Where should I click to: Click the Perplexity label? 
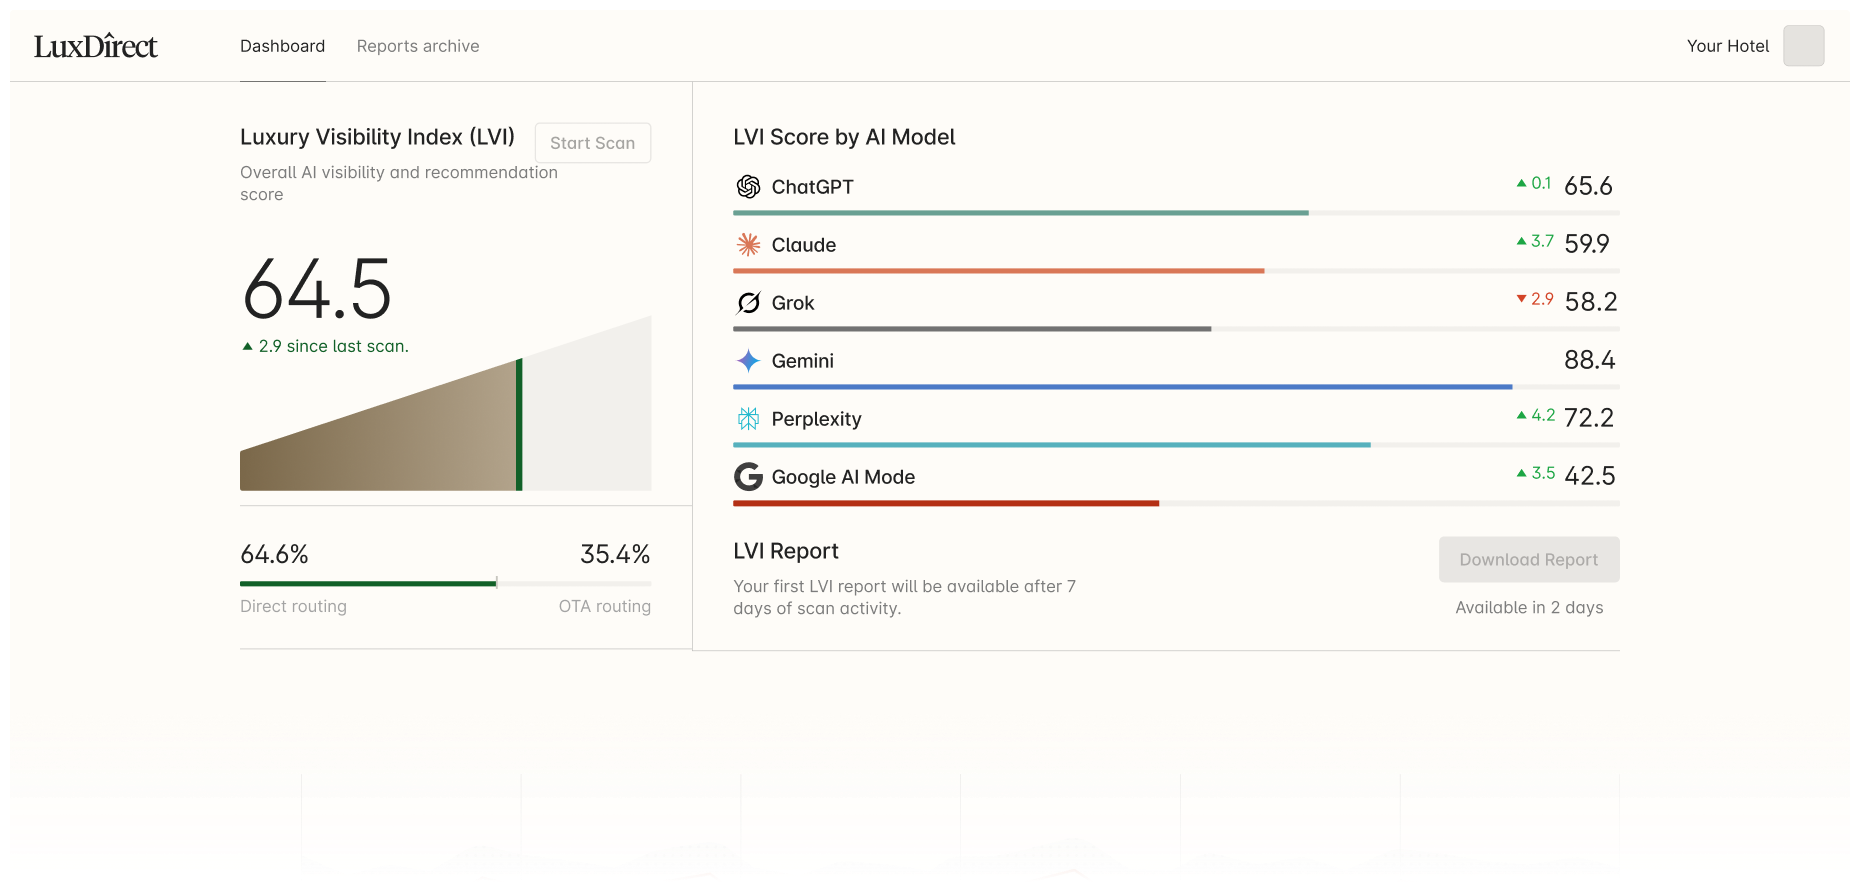(x=816, y=419)
